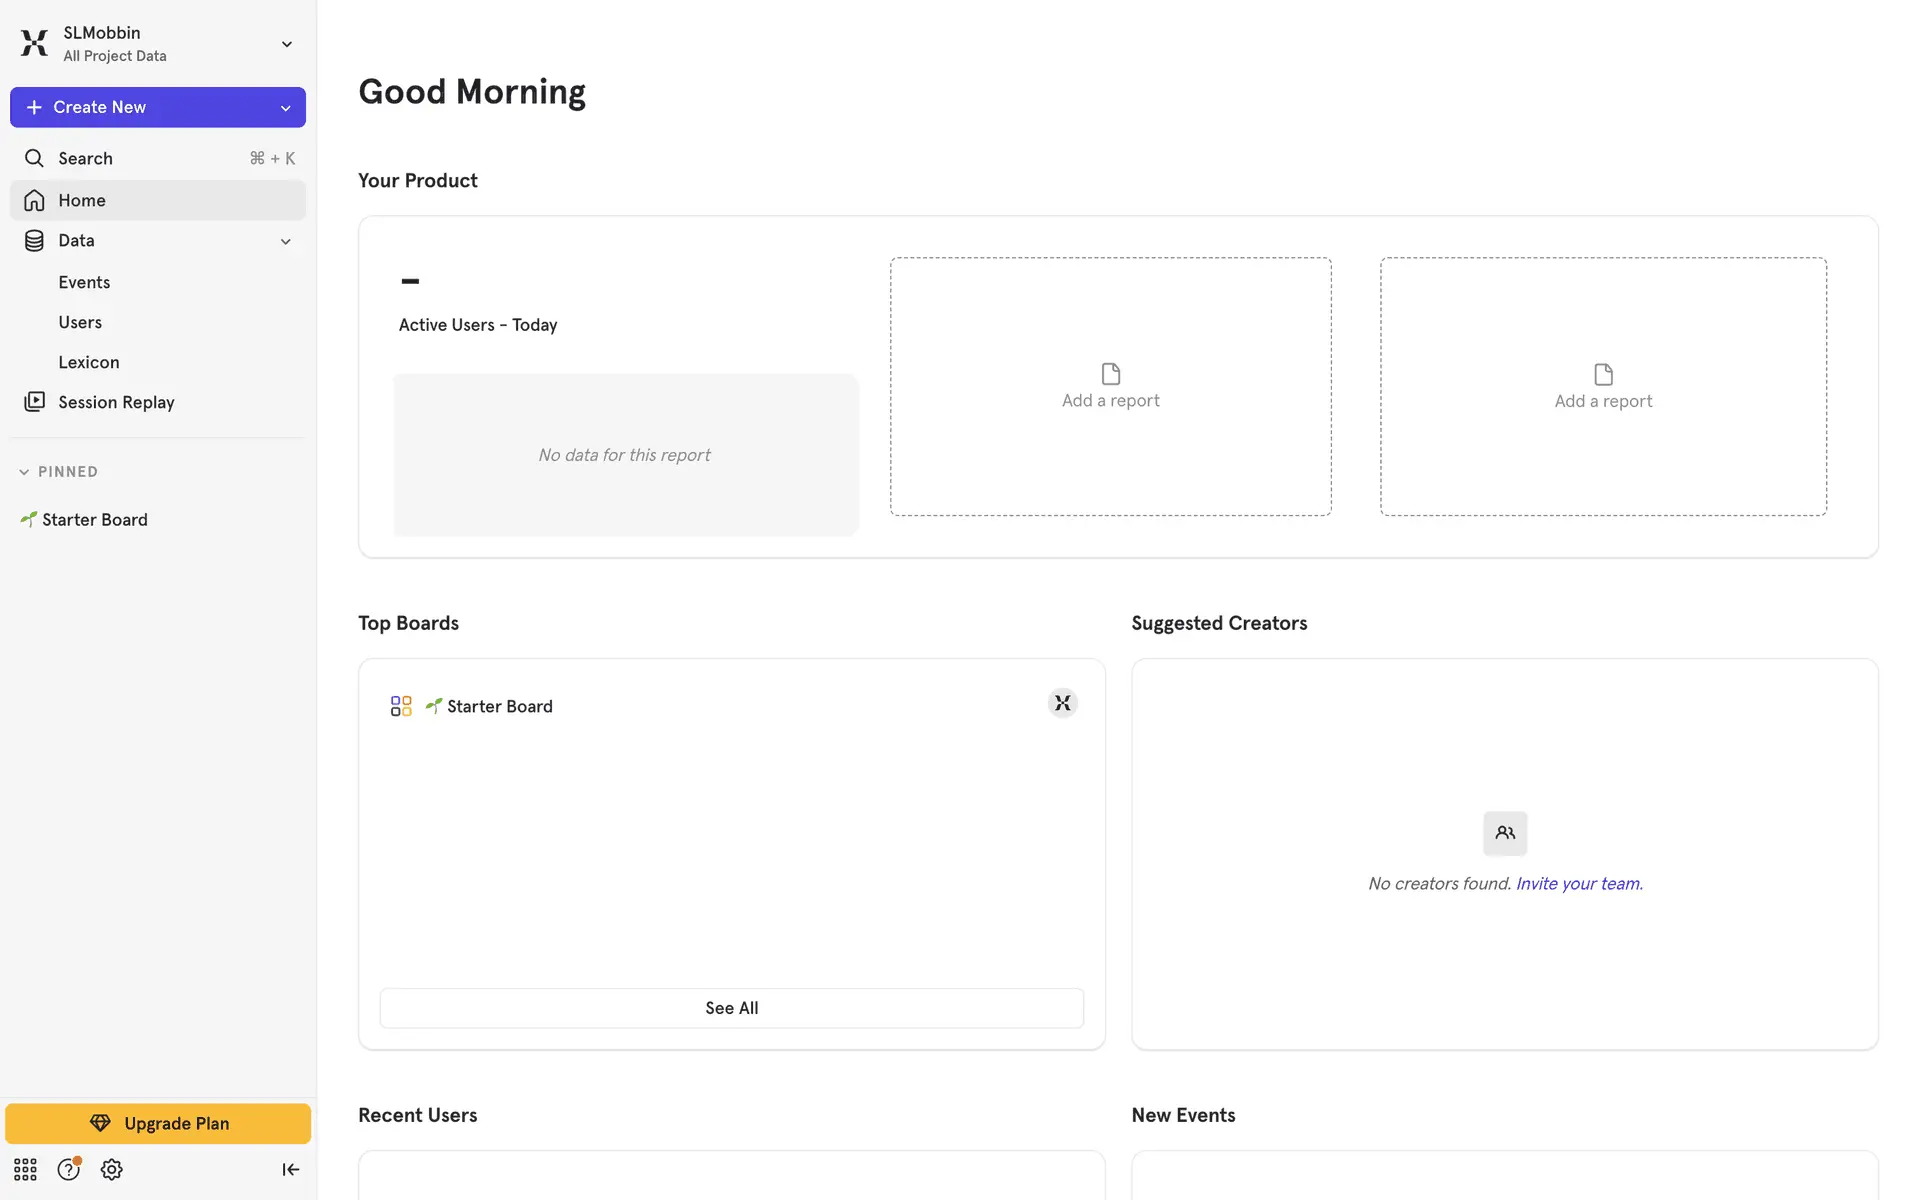Click See All boards button
The image size is (1920, 1200).
(x=731, y=1008)
